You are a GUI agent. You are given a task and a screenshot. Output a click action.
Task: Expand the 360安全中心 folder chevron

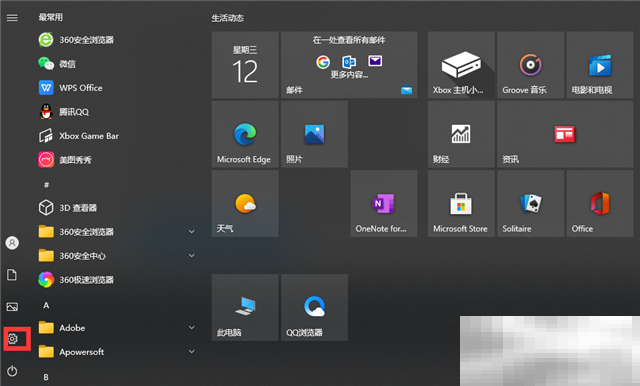point(191,255)
